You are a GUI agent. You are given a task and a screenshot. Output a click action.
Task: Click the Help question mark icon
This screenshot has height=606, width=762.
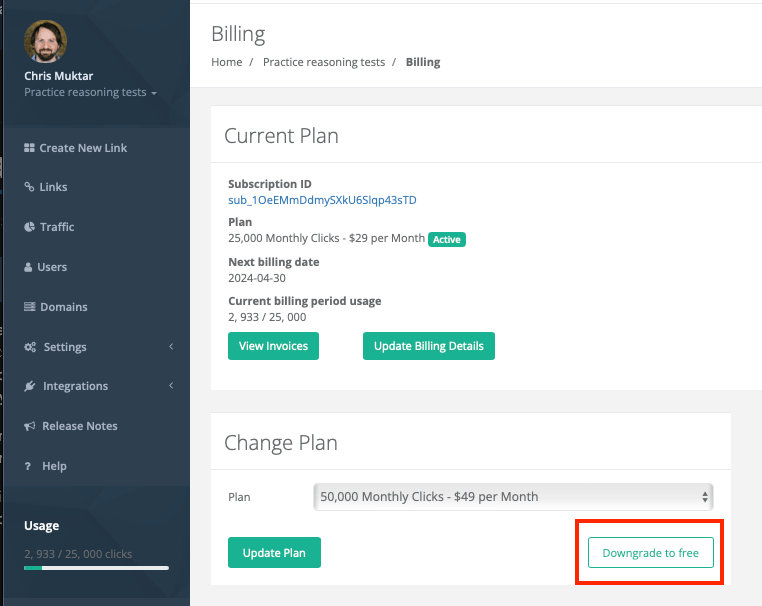(29, 466)
